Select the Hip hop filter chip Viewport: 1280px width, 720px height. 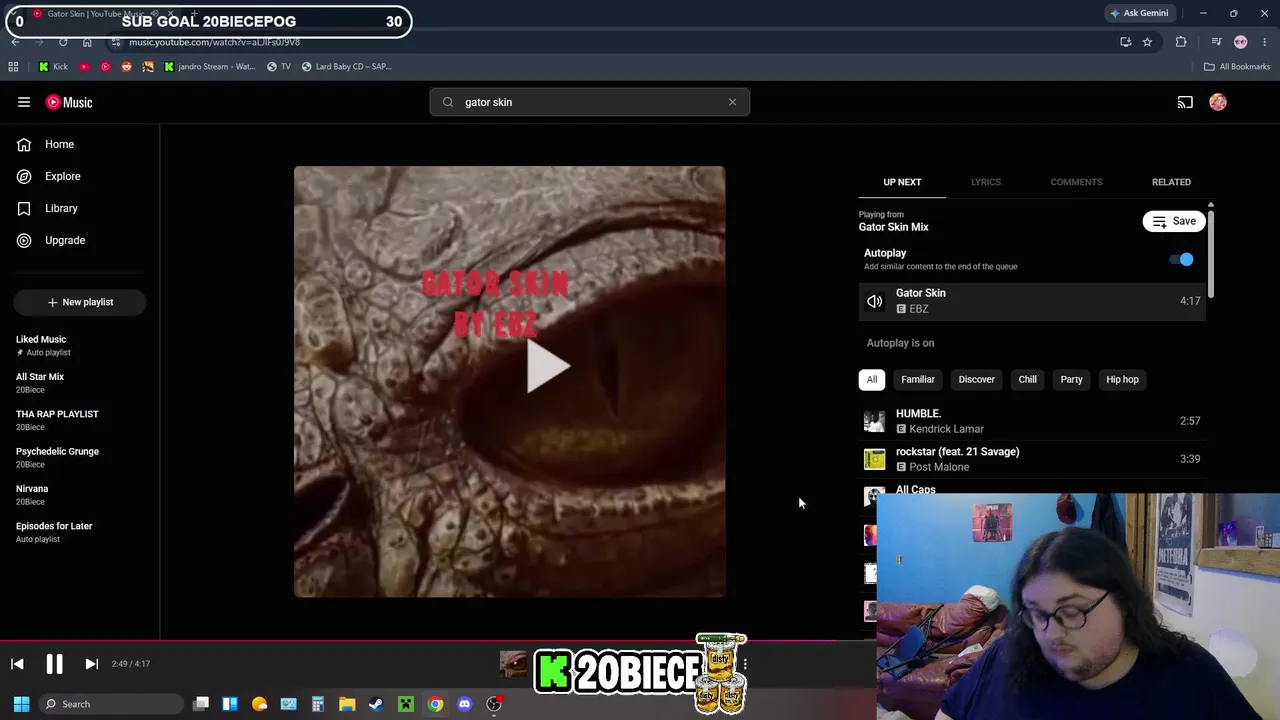coord(1122,379)
